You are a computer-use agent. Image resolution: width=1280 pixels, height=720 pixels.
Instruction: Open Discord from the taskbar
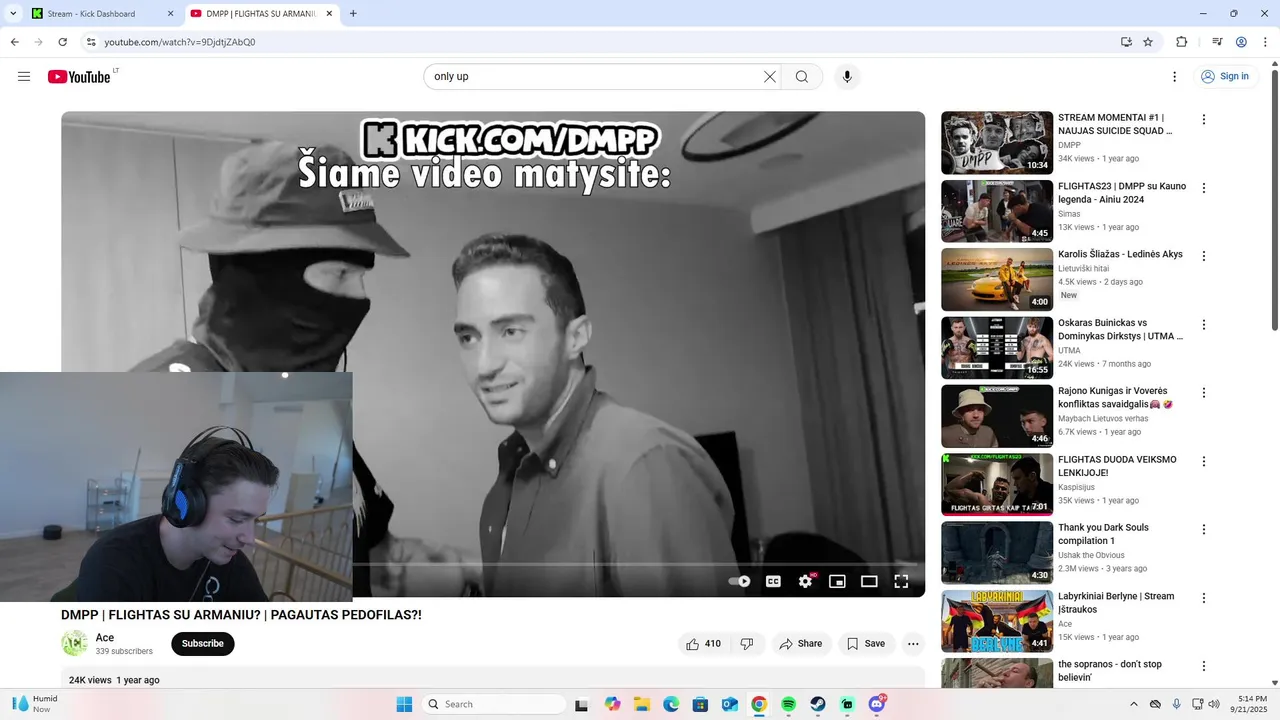pos(877,704)
